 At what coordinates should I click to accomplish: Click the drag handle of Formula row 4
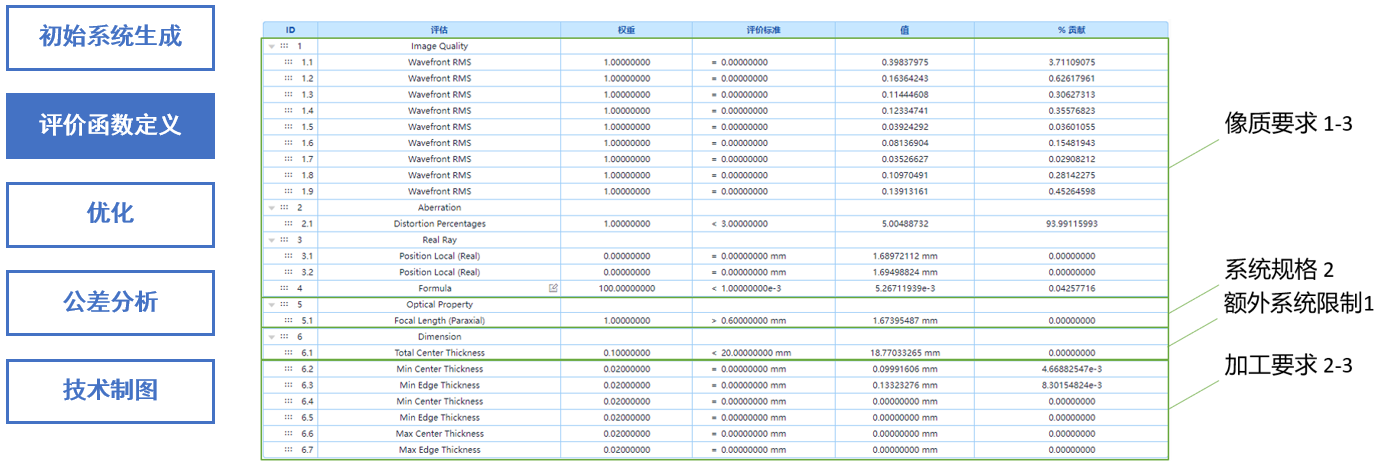pyautogui.click(x=285, y=288)
